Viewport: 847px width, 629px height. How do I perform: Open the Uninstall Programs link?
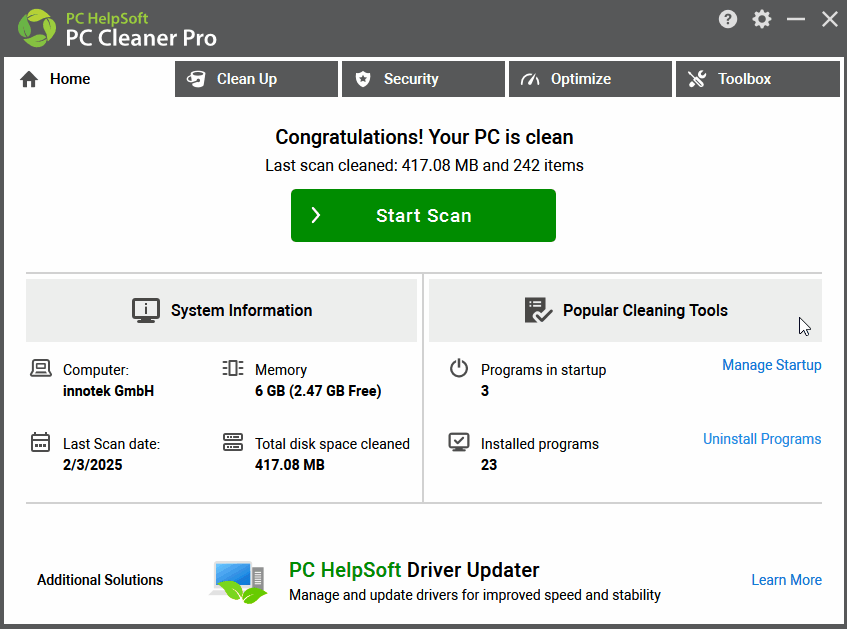coord(762,439)
